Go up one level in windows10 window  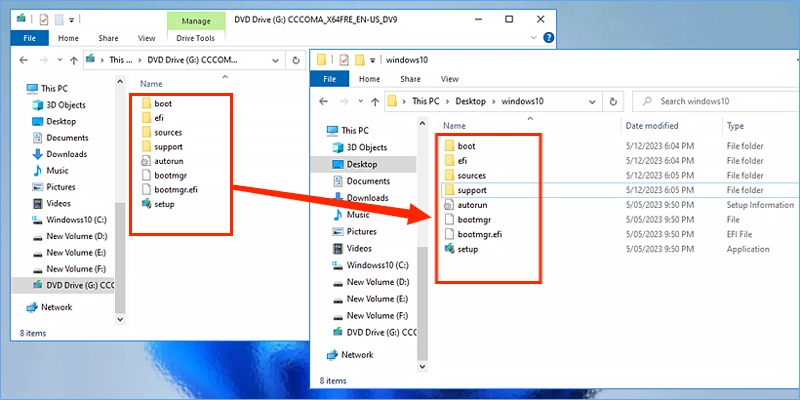coord(374,102)
